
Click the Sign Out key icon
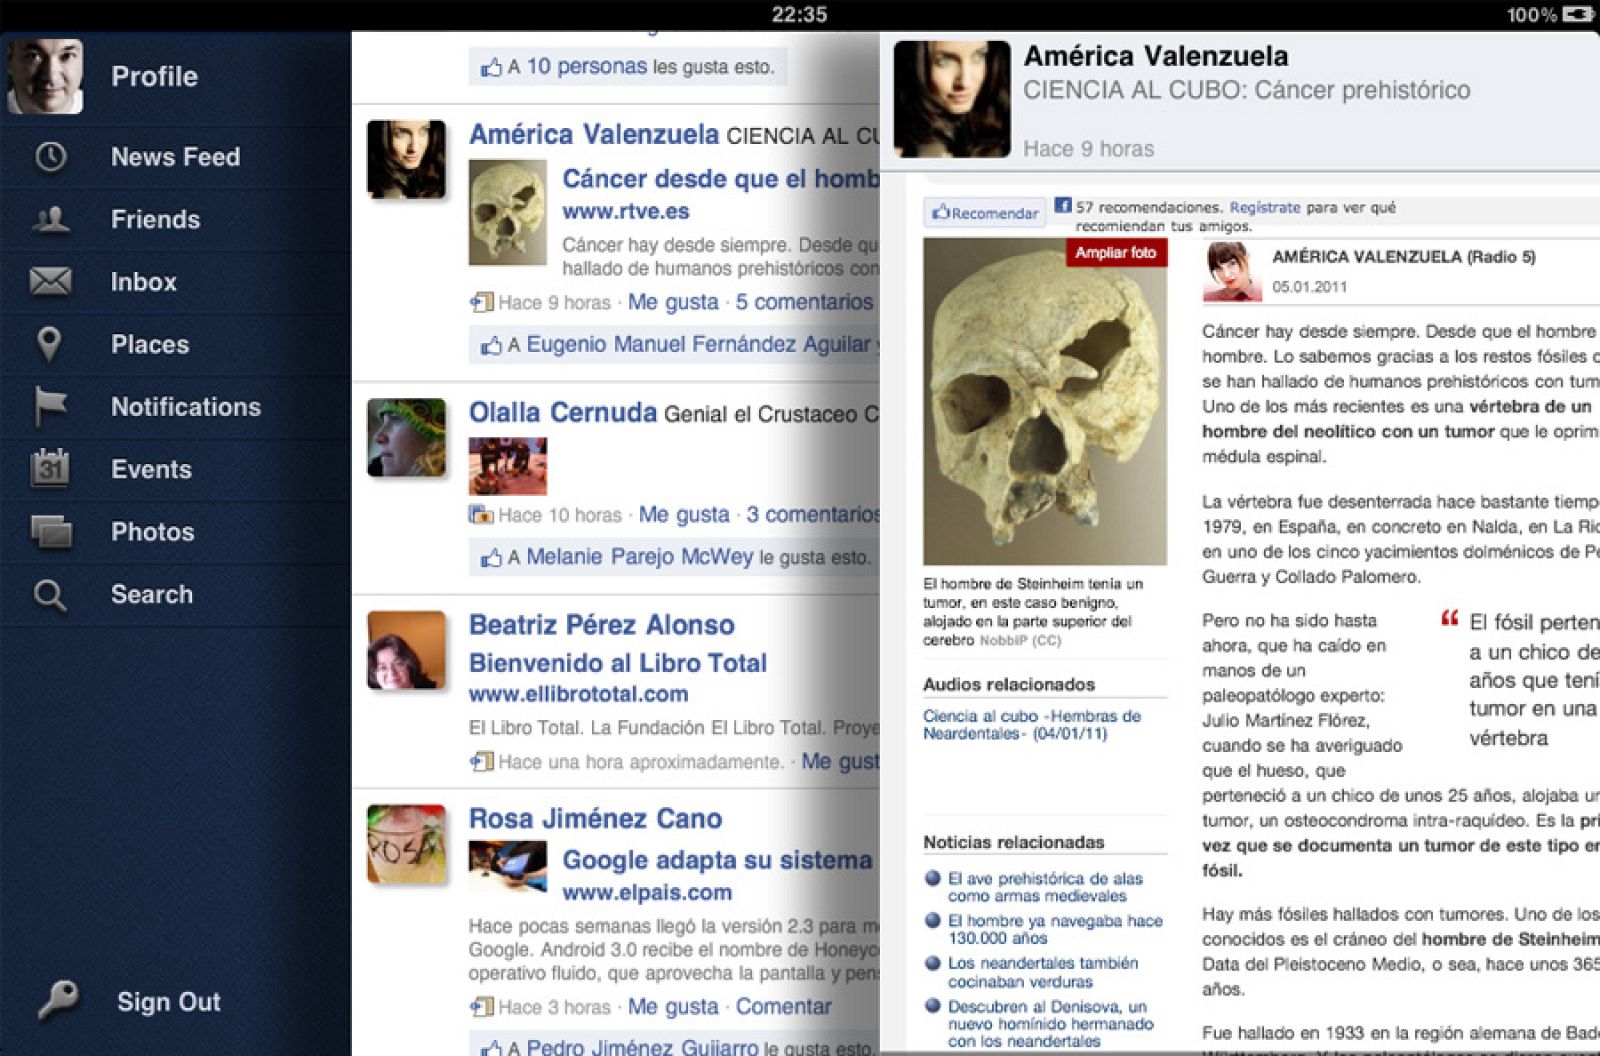(x=58, y=999)
